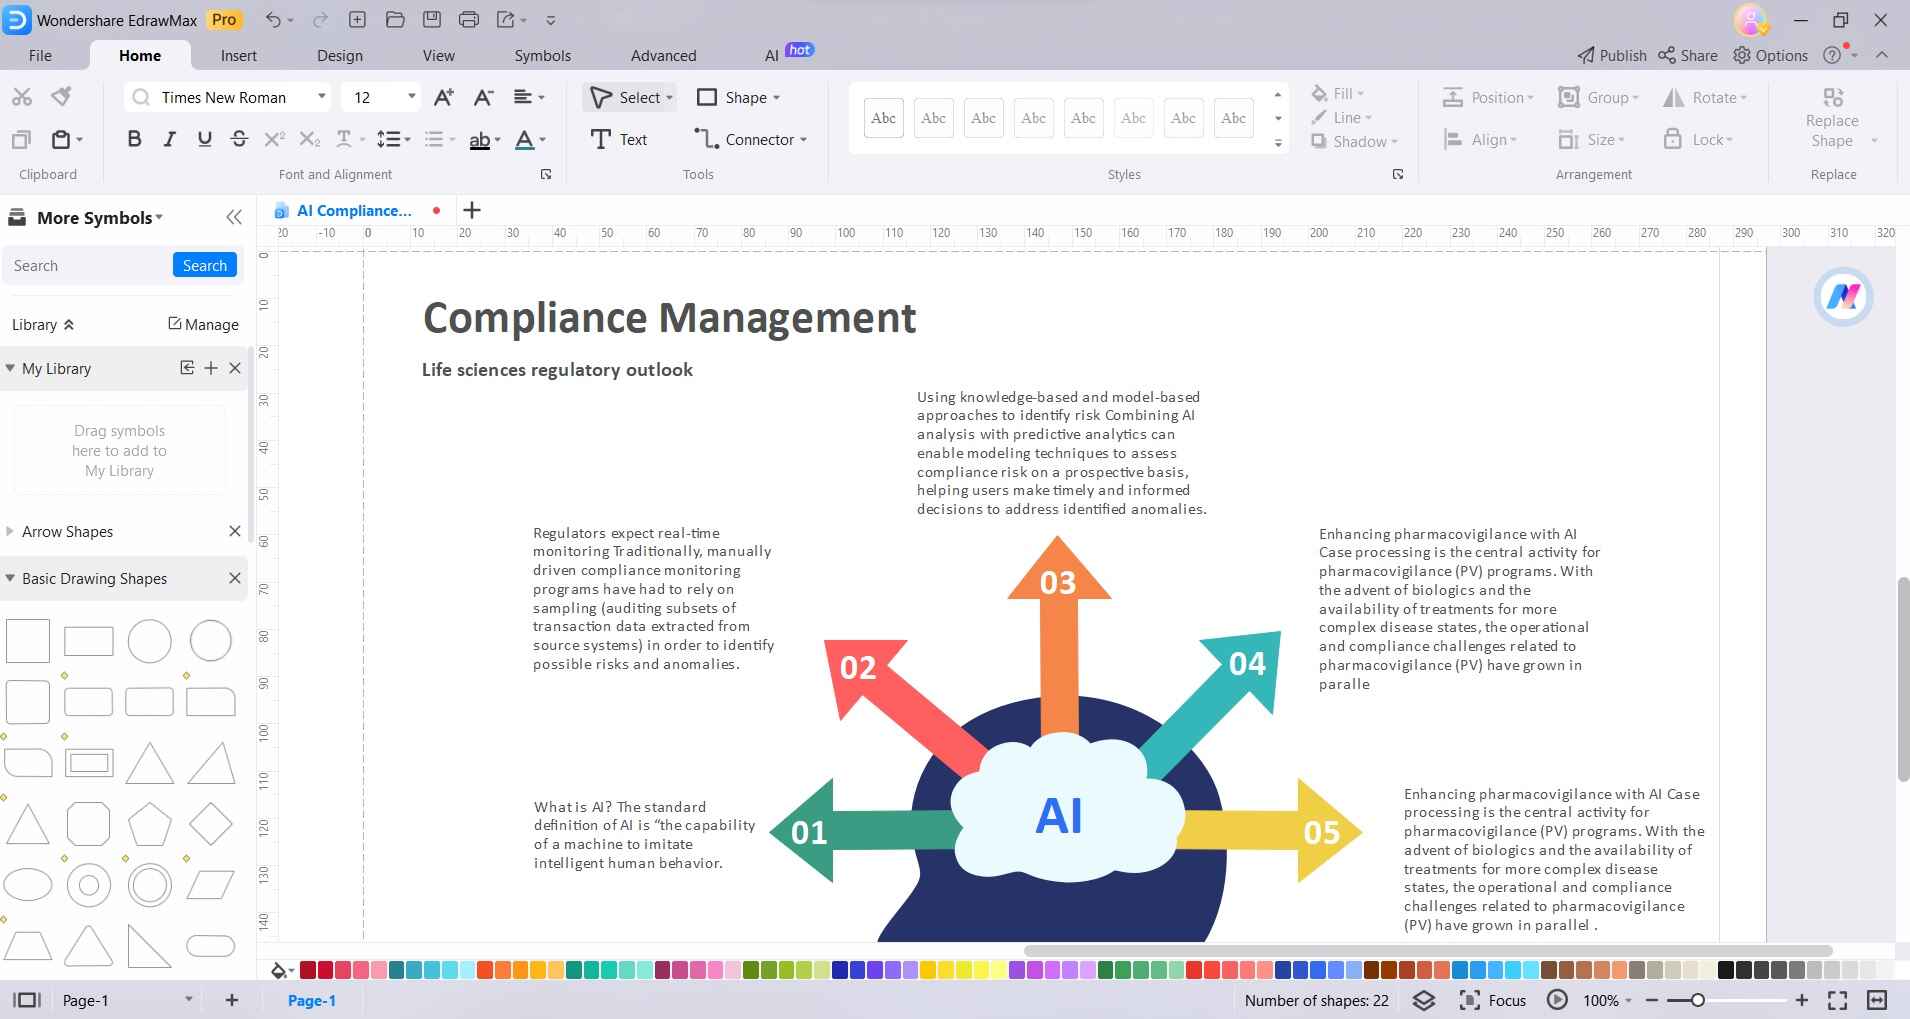Click Manage in the Library panel
The width and height of the screenshot is (1910, 1019).
tap(203, 324)
